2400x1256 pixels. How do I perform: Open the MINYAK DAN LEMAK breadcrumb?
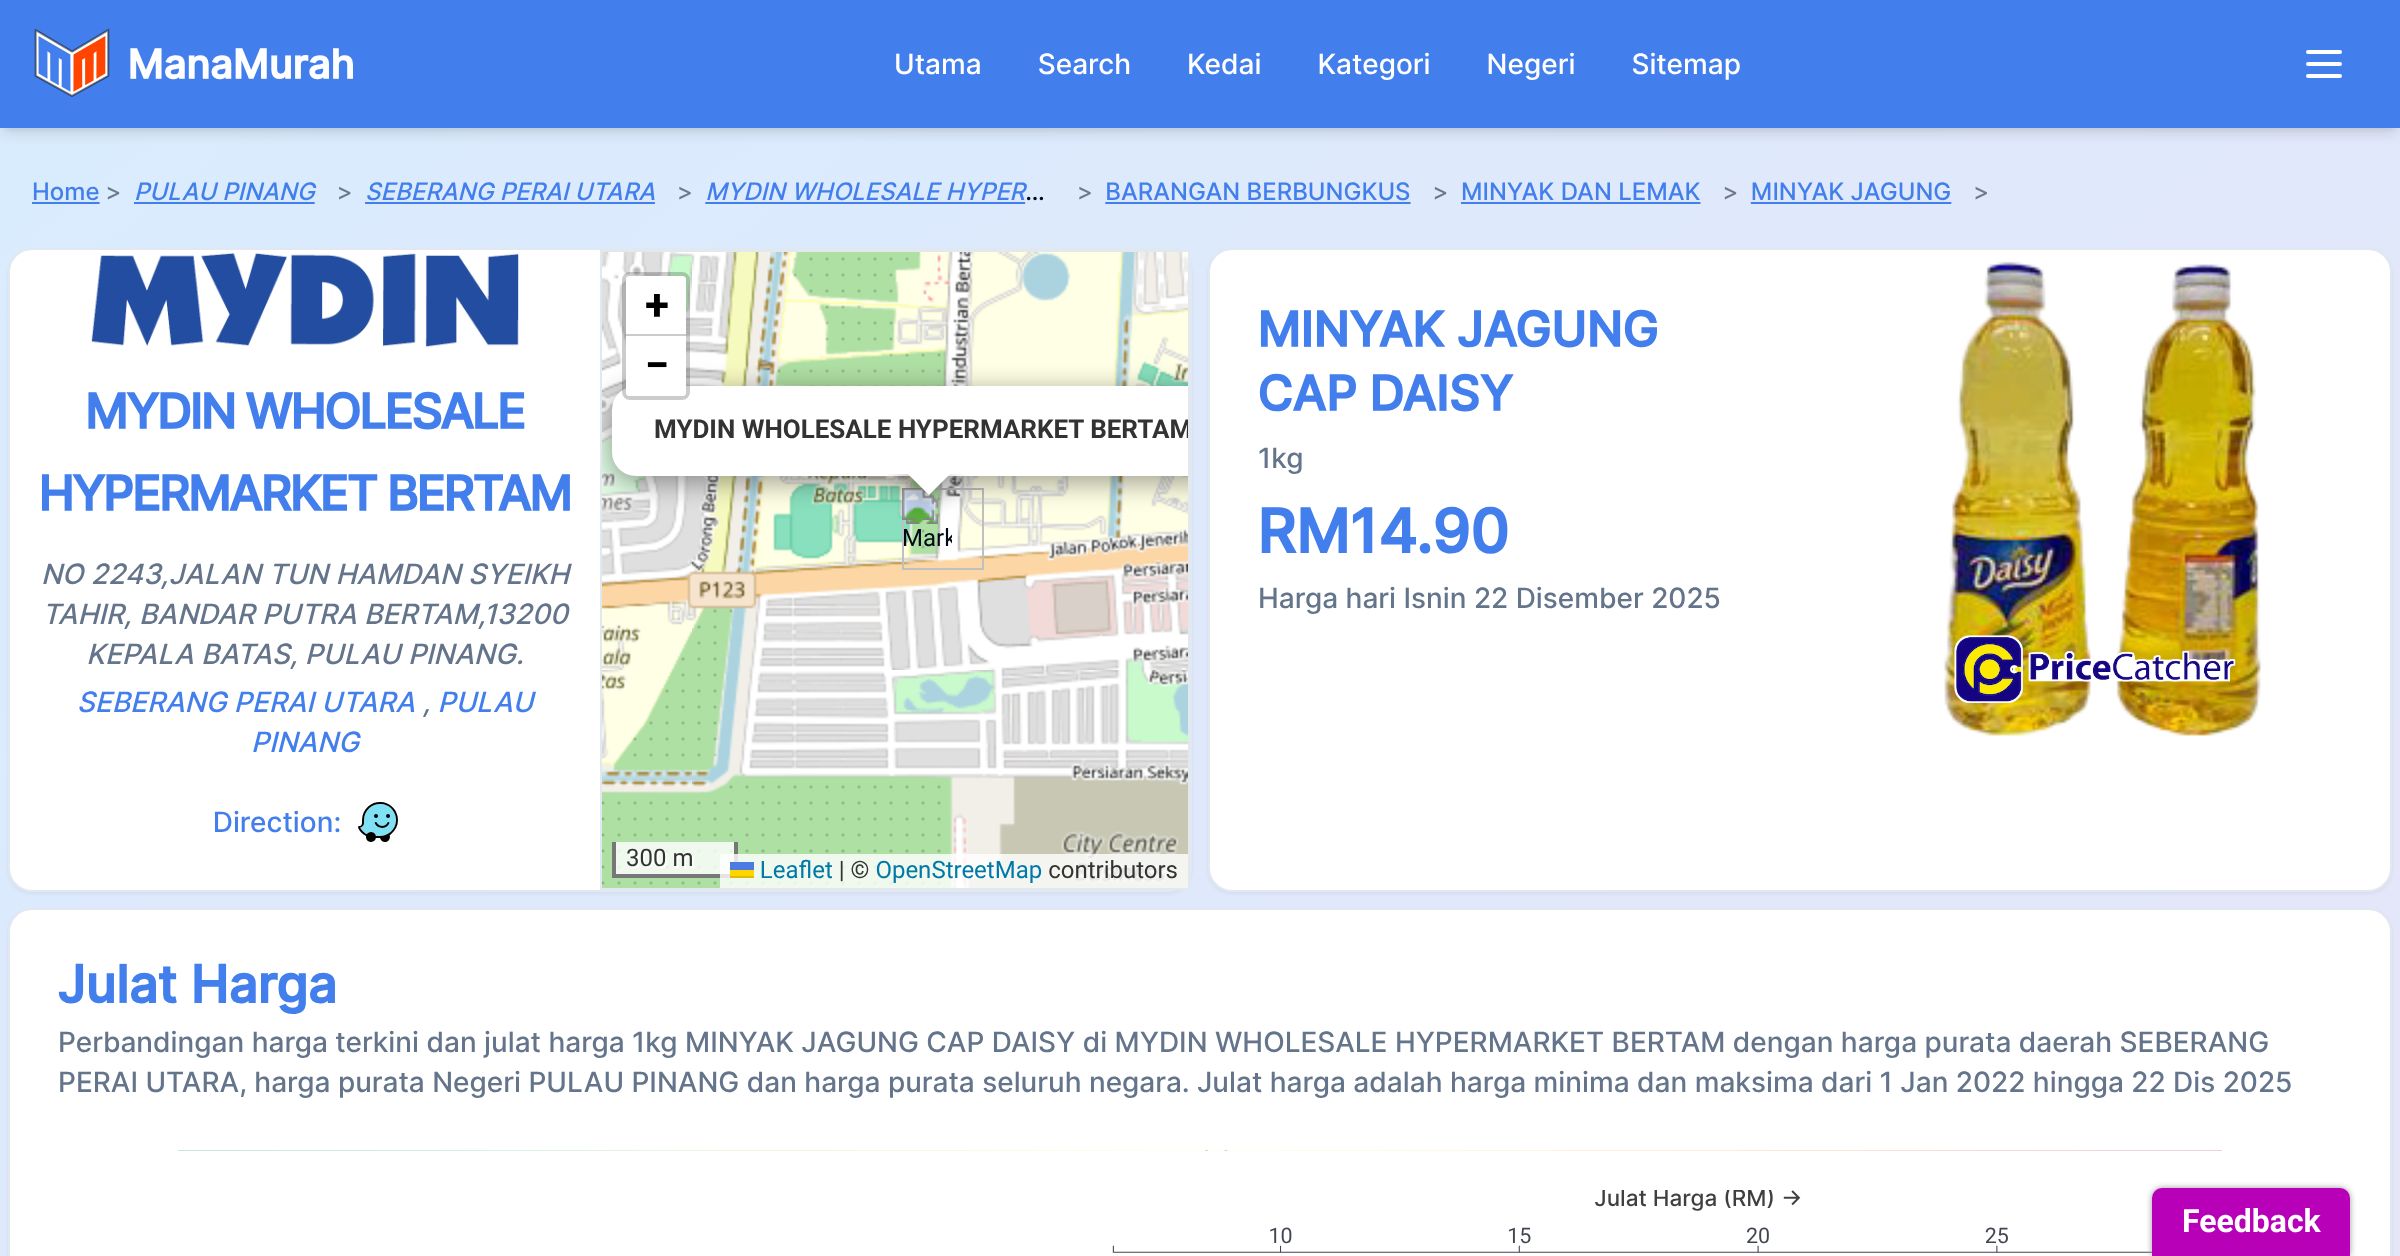pos(1579,191)
